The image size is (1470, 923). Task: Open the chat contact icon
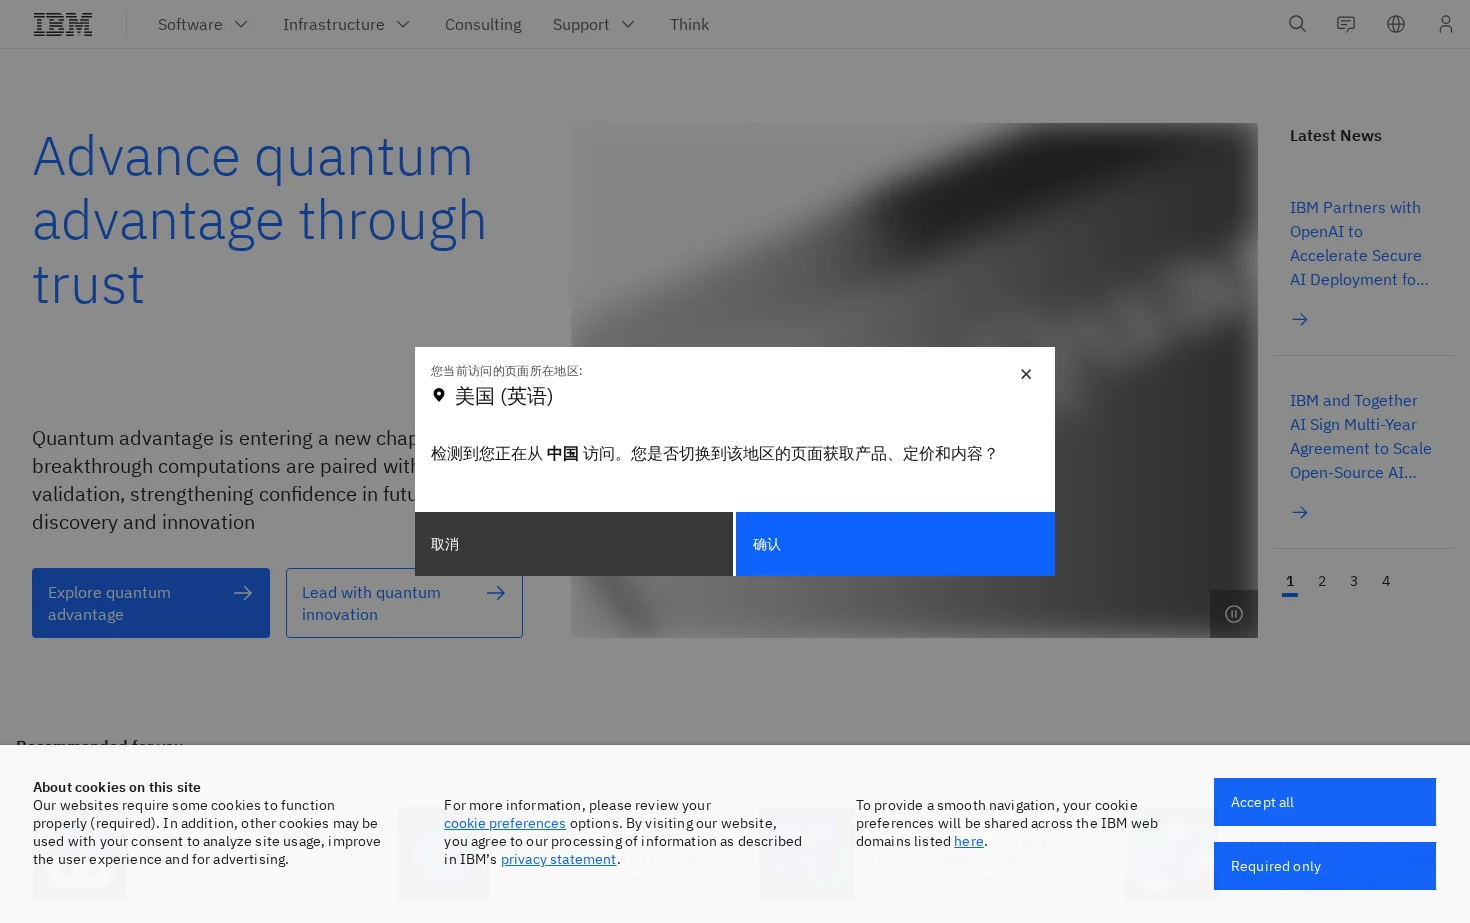[1346, 24]
